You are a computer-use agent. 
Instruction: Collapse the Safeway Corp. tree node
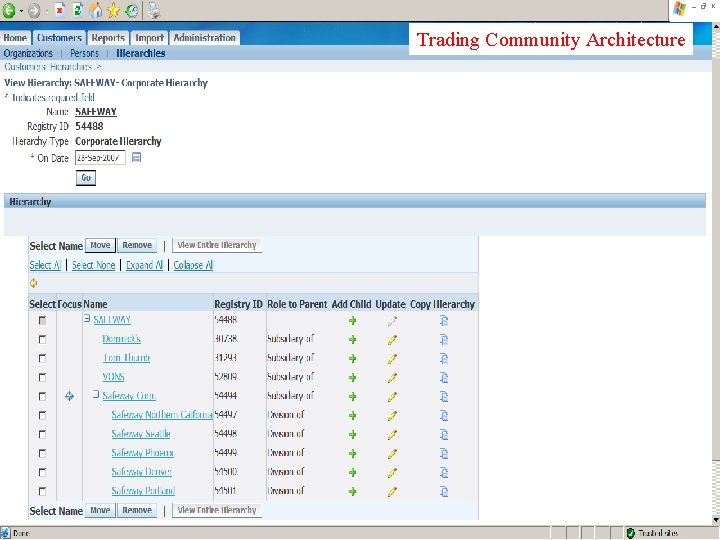pos(96,394)
